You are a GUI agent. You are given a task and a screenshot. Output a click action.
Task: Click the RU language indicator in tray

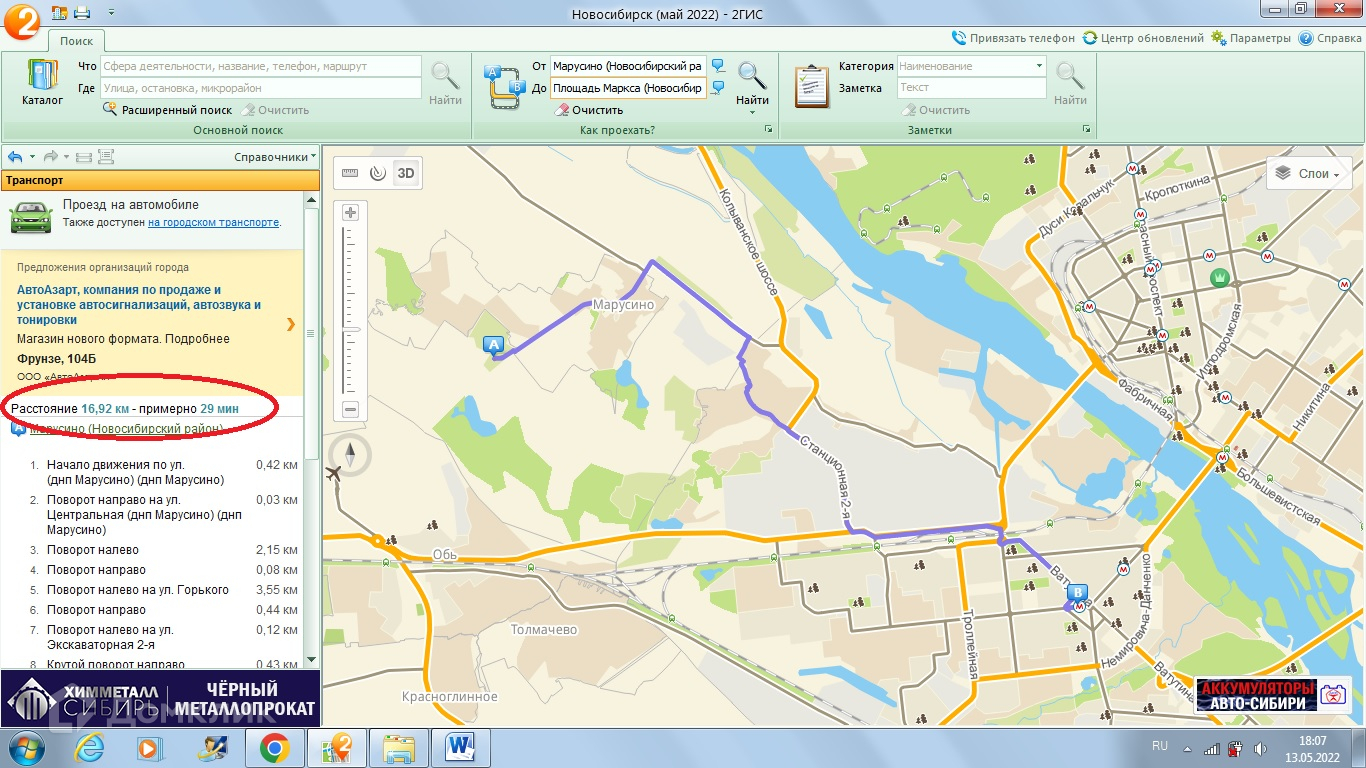(1160, 747)
